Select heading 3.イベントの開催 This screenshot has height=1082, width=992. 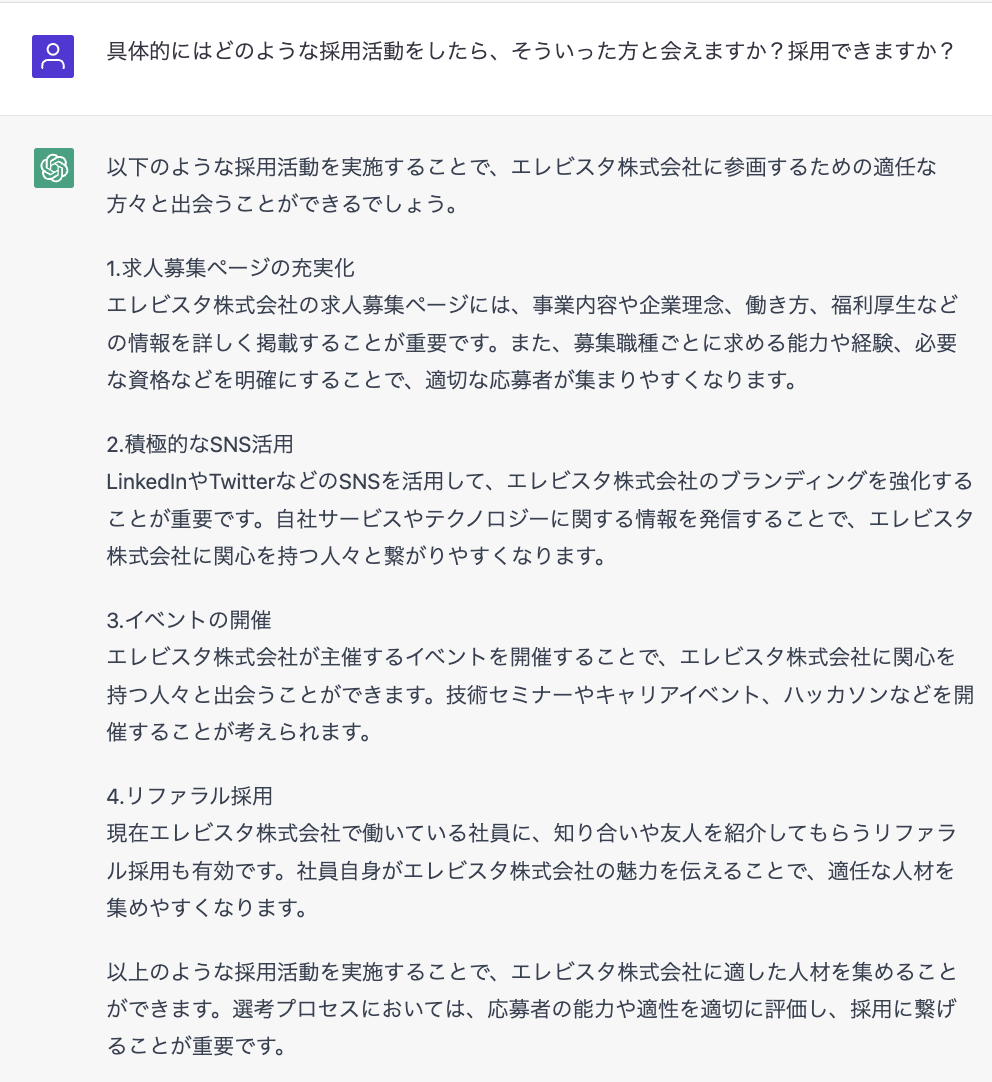click(189, 620)
